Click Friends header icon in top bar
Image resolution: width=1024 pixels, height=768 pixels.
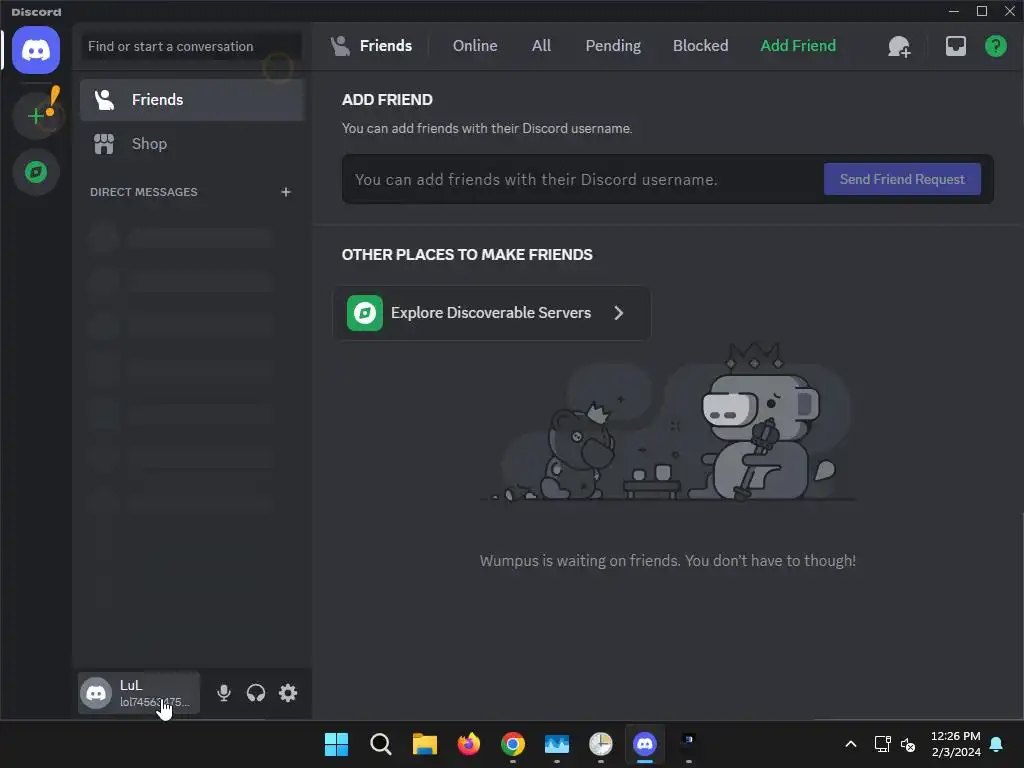tap(340, 46)
